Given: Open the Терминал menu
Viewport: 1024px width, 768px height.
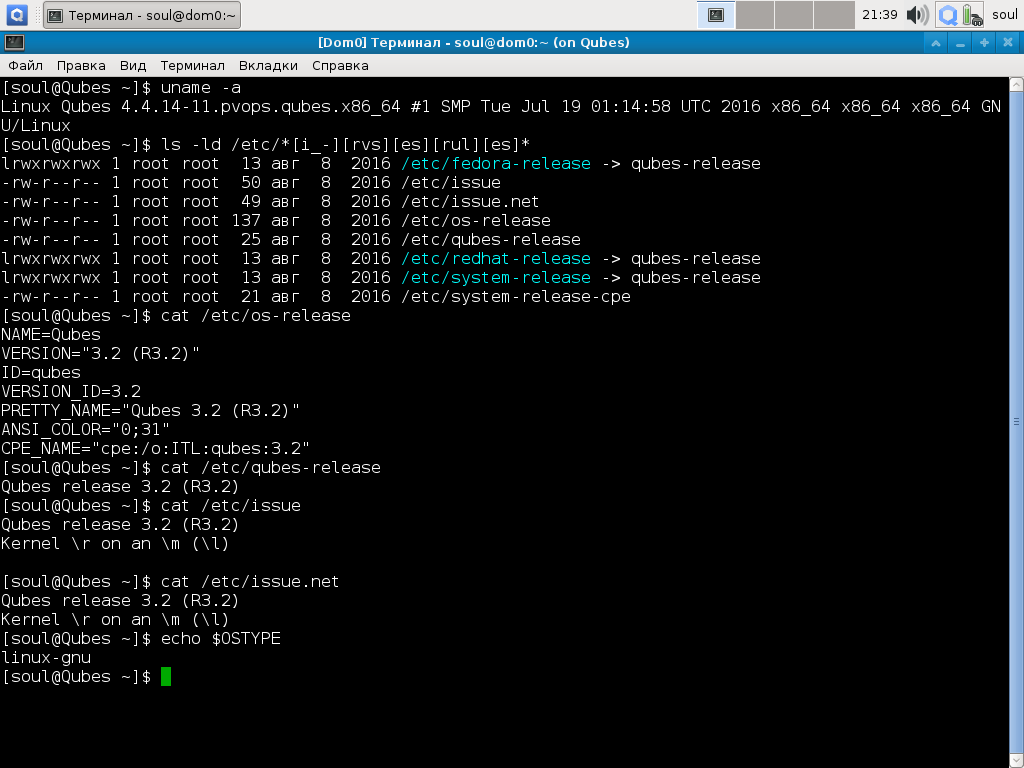Looking at the screenshot, I should pyautogui.click(x=193, y=65).
